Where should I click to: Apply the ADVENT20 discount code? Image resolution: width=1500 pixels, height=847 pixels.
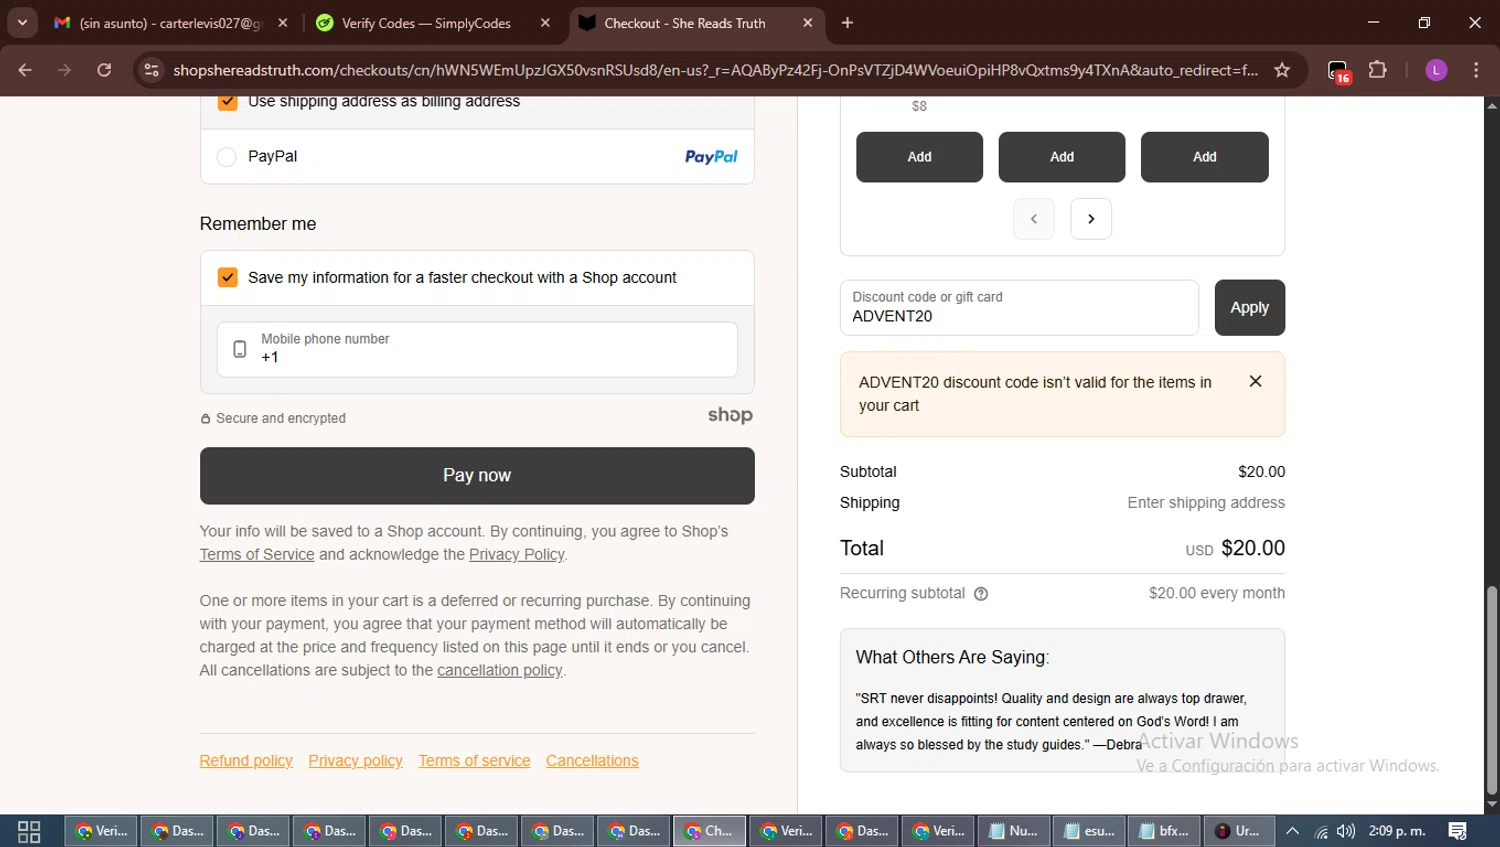pos(1250,308)
